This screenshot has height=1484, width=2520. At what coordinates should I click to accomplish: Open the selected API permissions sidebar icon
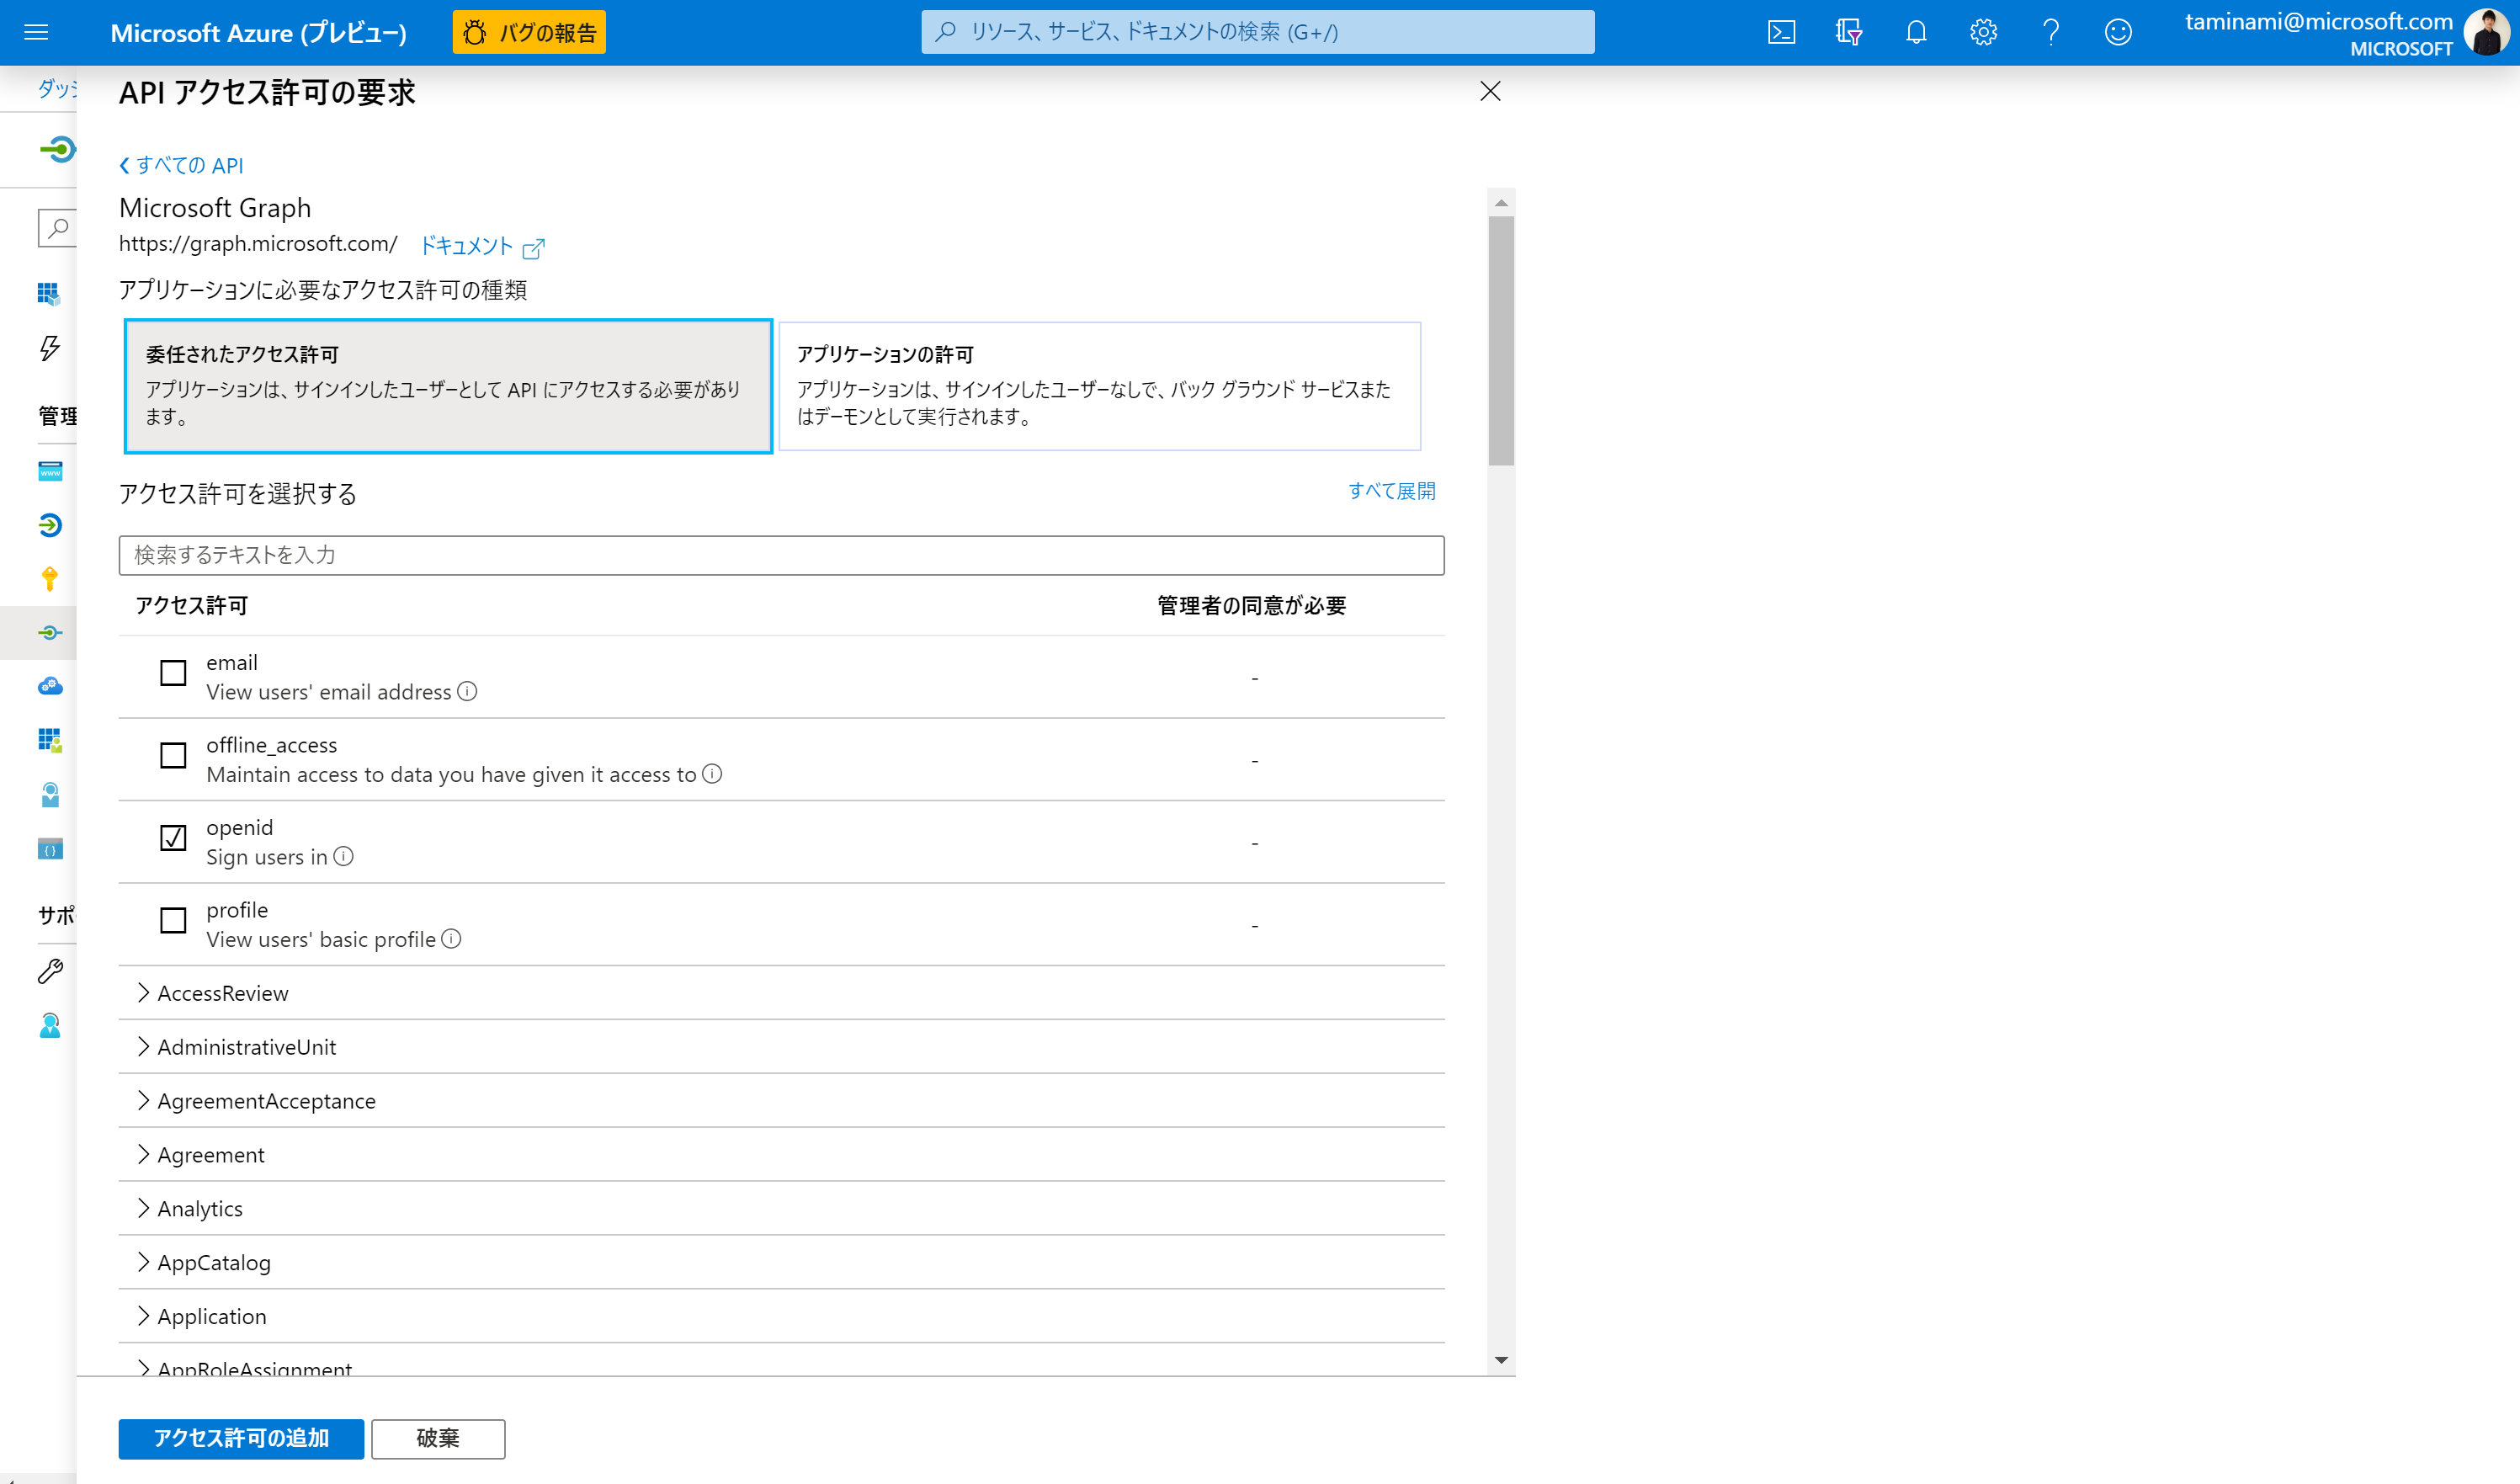(x=50, y=632)
